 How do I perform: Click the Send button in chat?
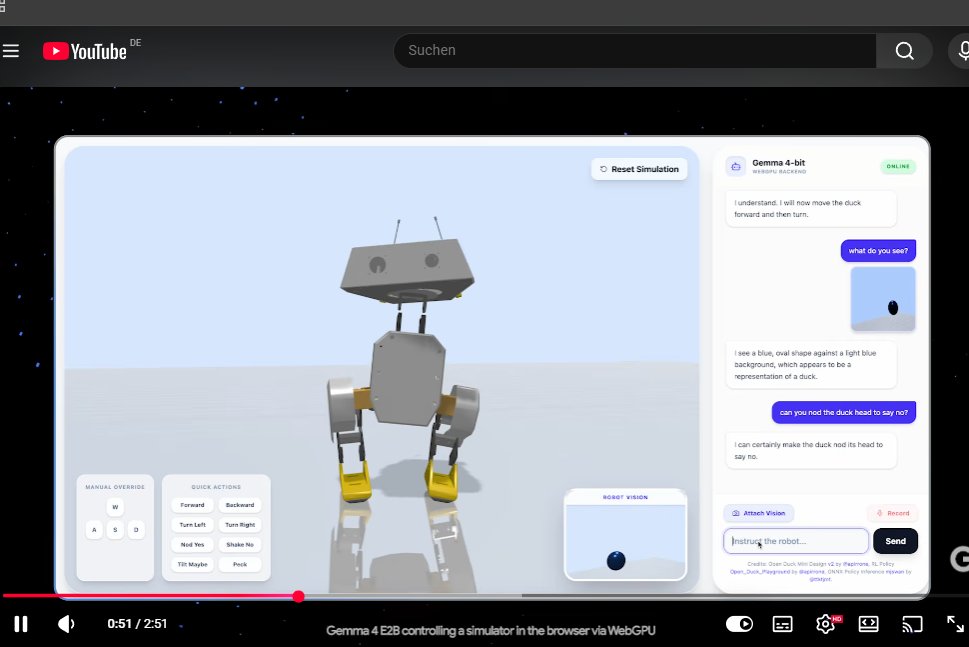[x=895, y=541]
